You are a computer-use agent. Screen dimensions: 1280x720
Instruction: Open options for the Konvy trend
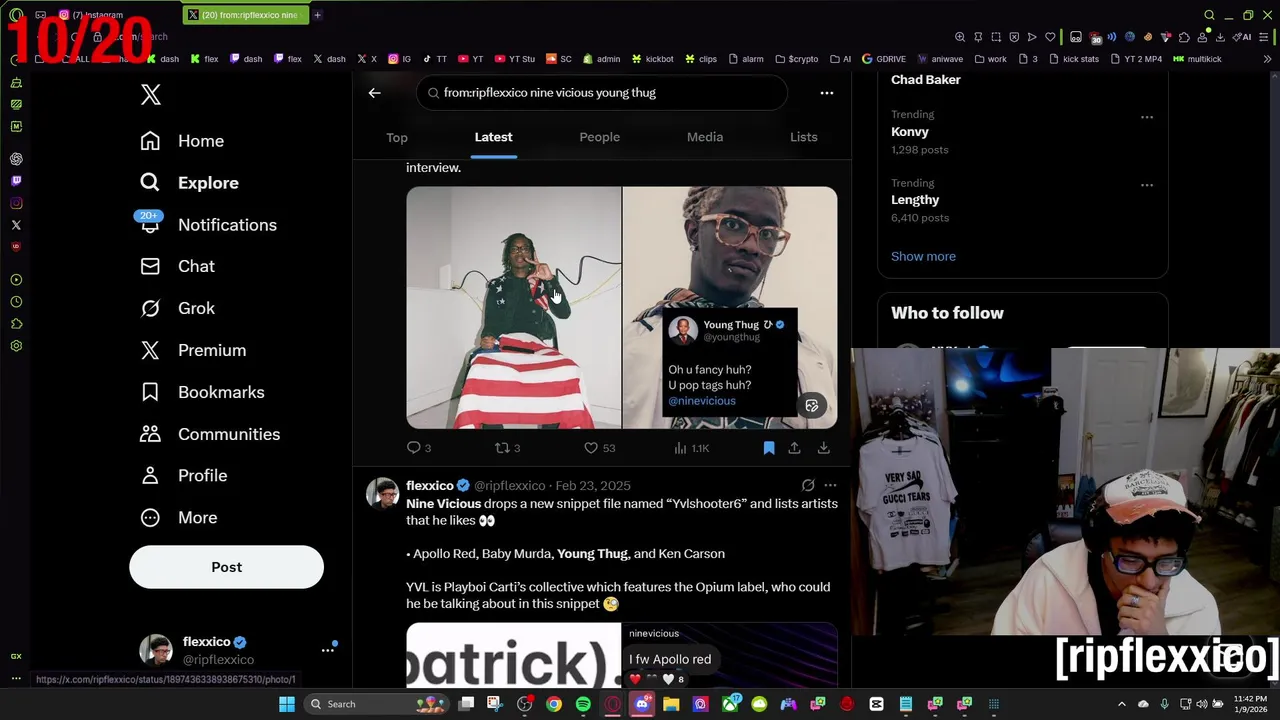click(1147, 117)
